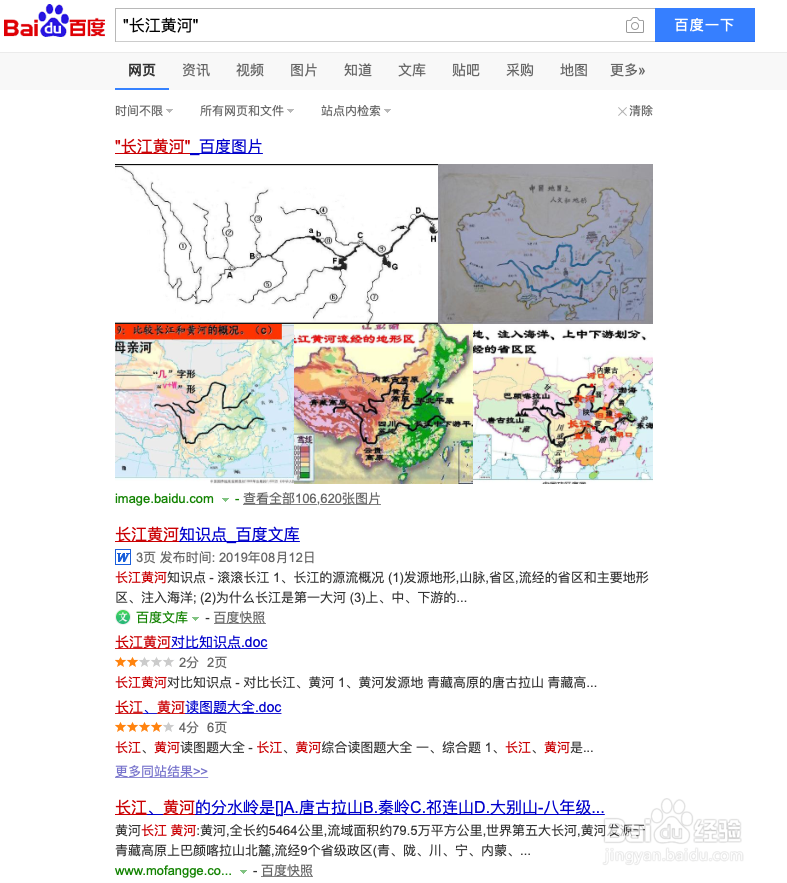Expand the arrow beside 百度文库
Viewport: 787px width, 883px height.
tap(195, 618)
